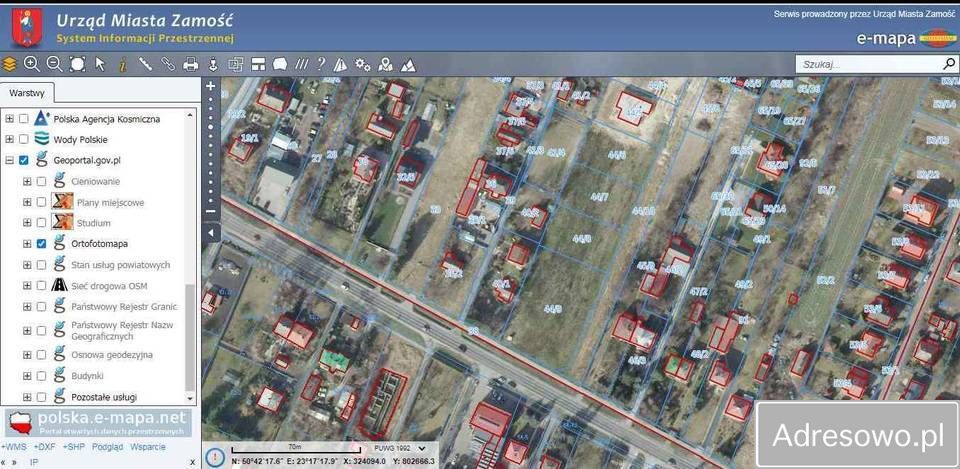Click the triple slash lines tool
Screen dimensions: 960x469
(301, 64)
